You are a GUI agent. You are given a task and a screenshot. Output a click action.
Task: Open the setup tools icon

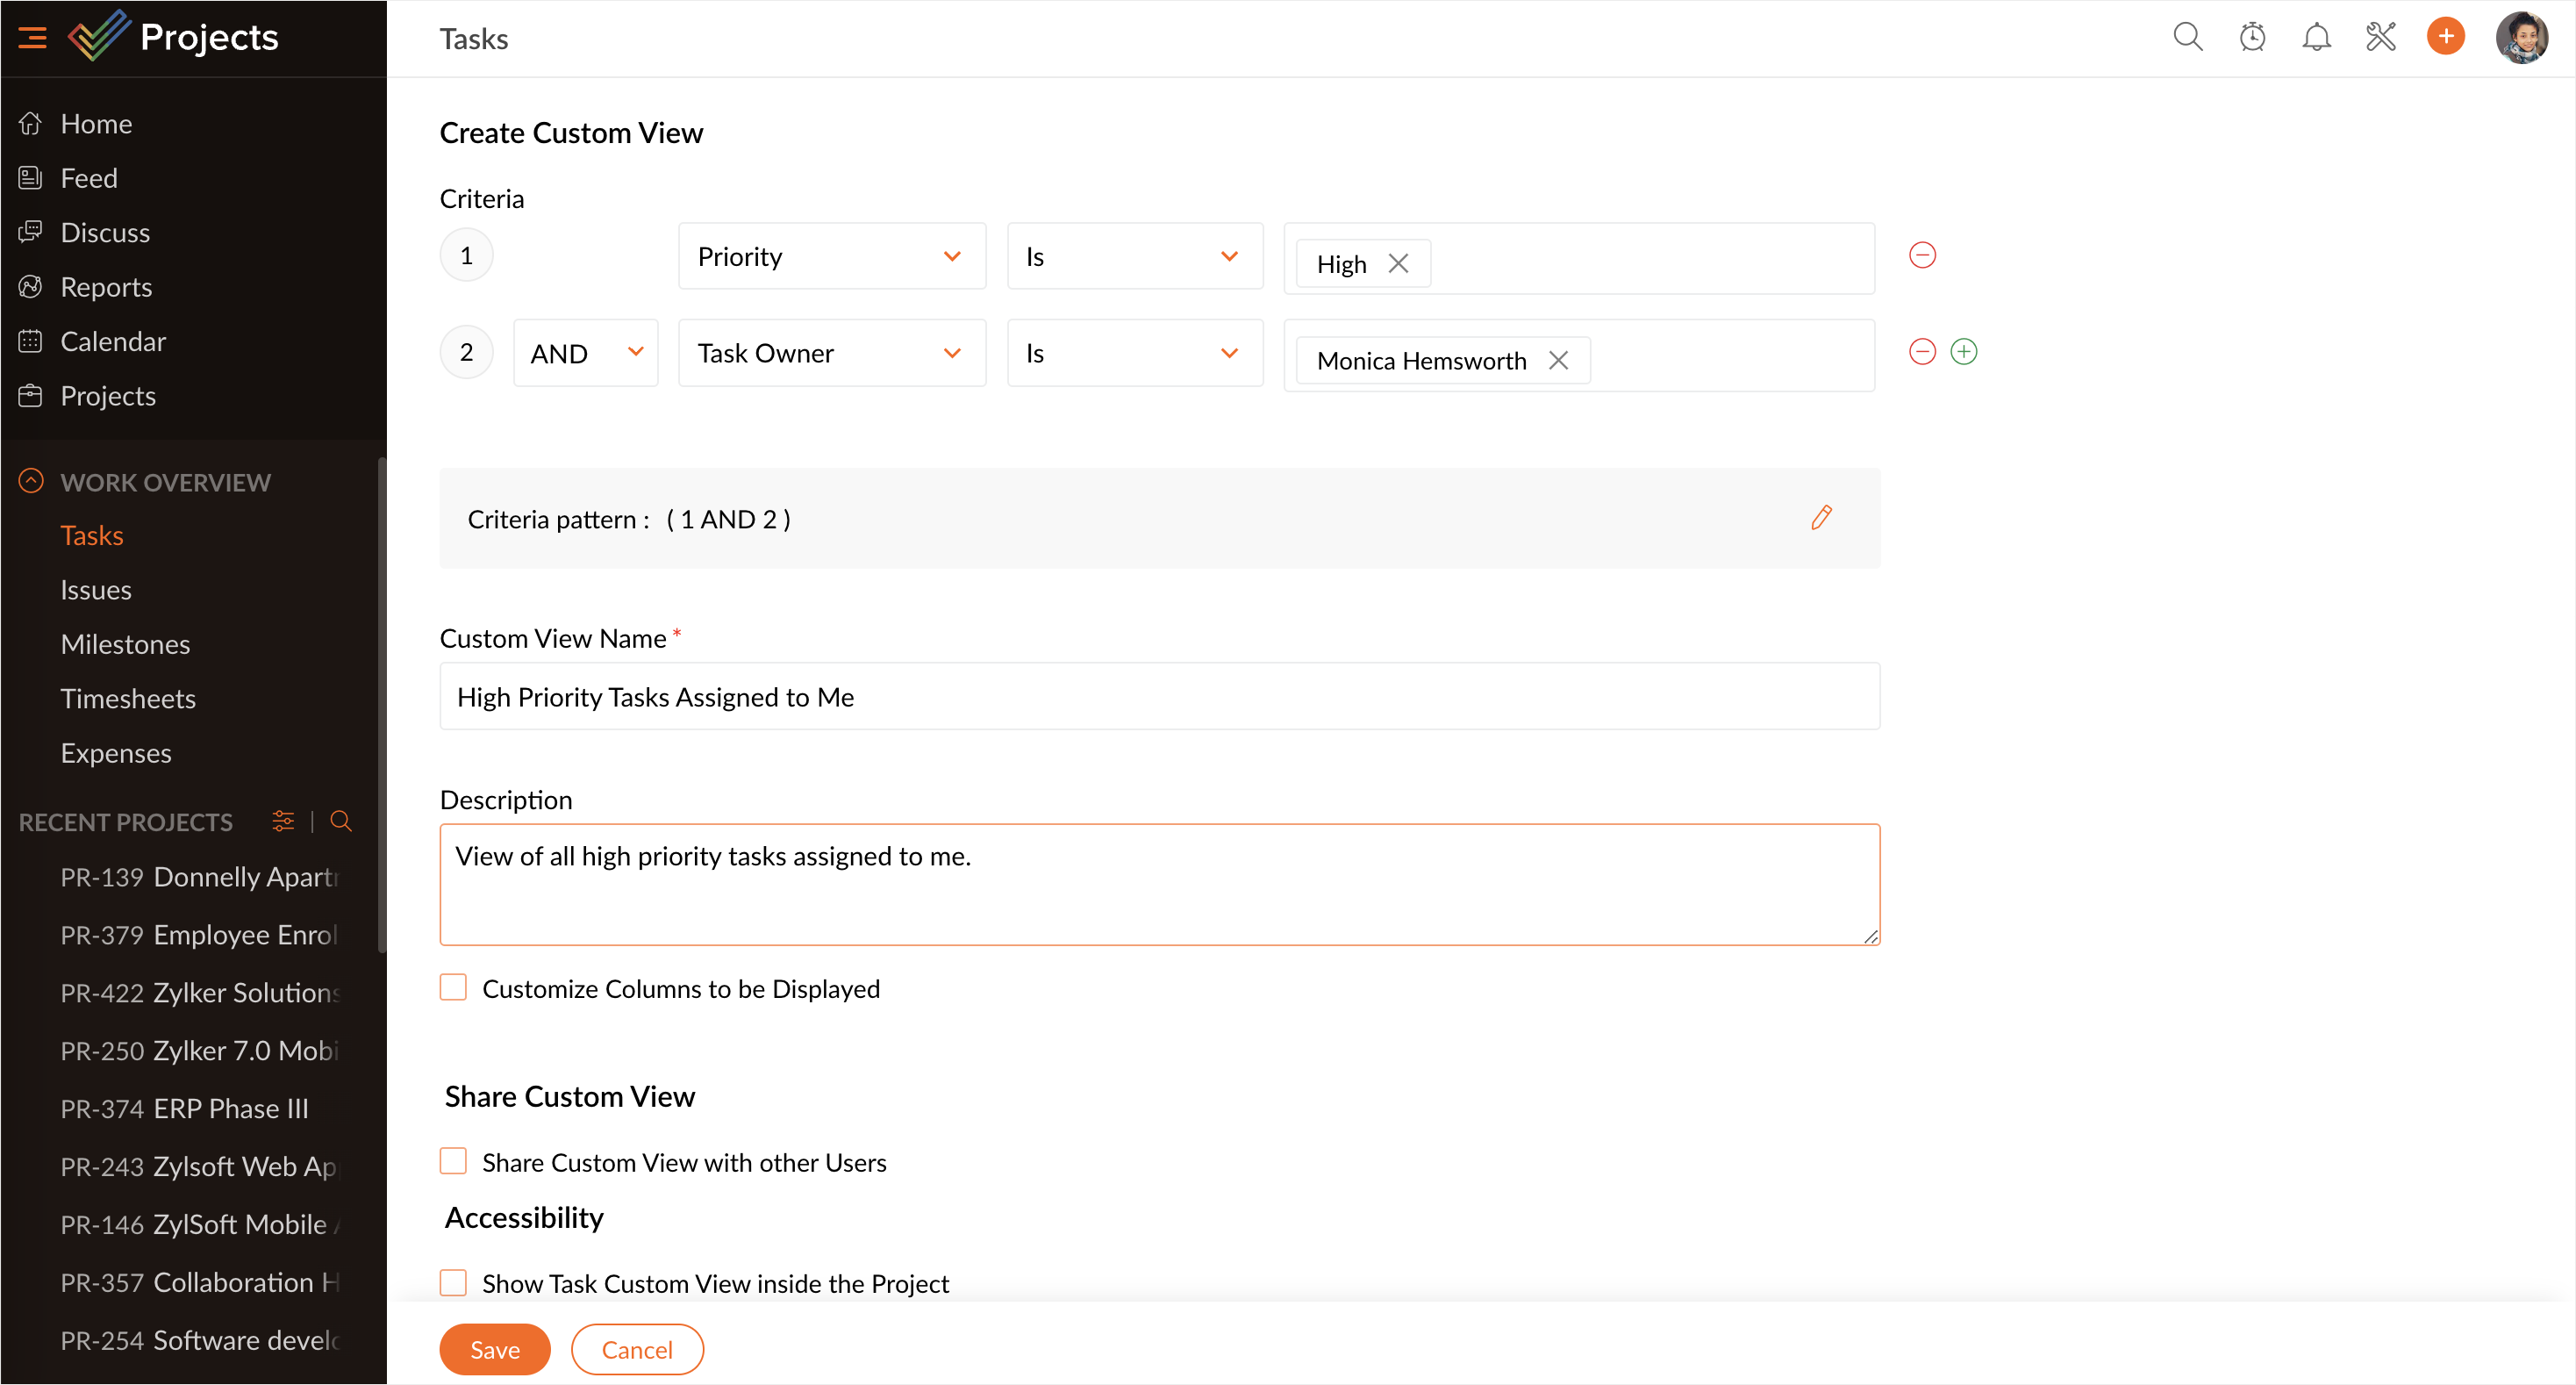2381,37
